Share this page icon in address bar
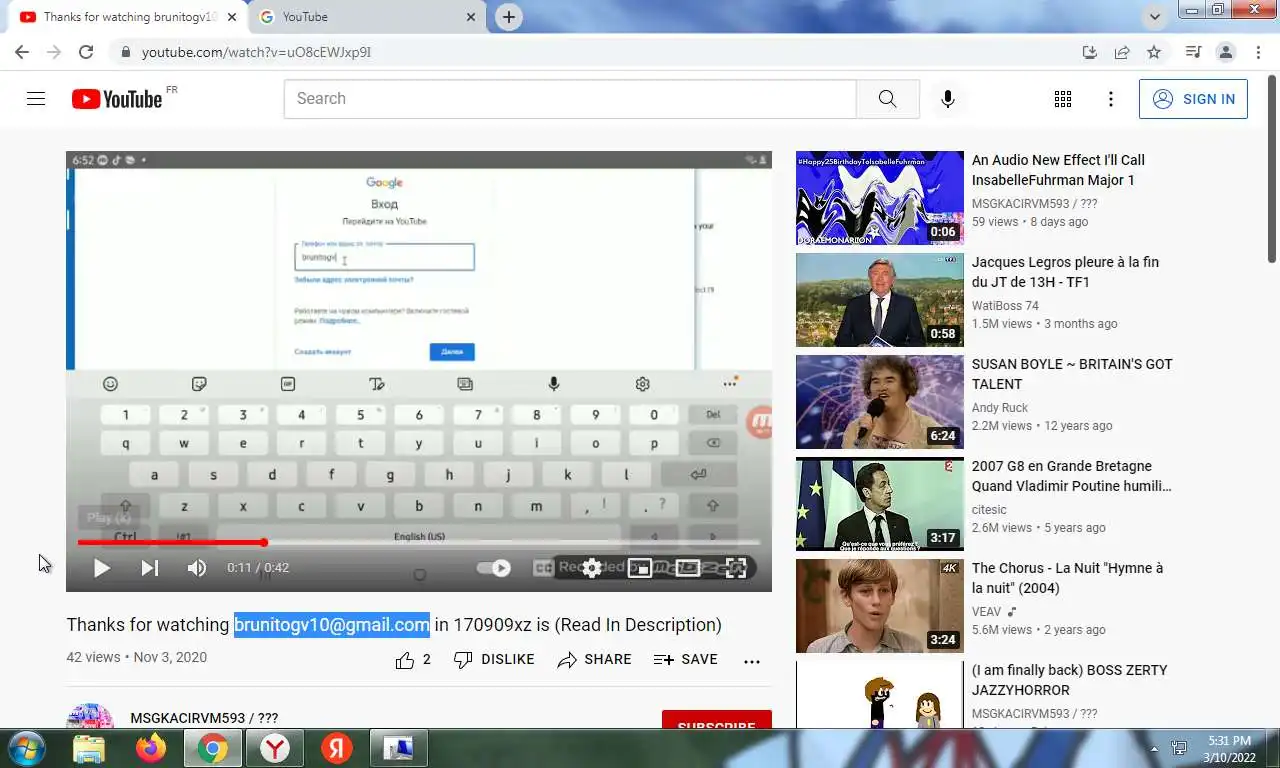The height and width of the screenshot is (768, 1280). [1122, 52]
